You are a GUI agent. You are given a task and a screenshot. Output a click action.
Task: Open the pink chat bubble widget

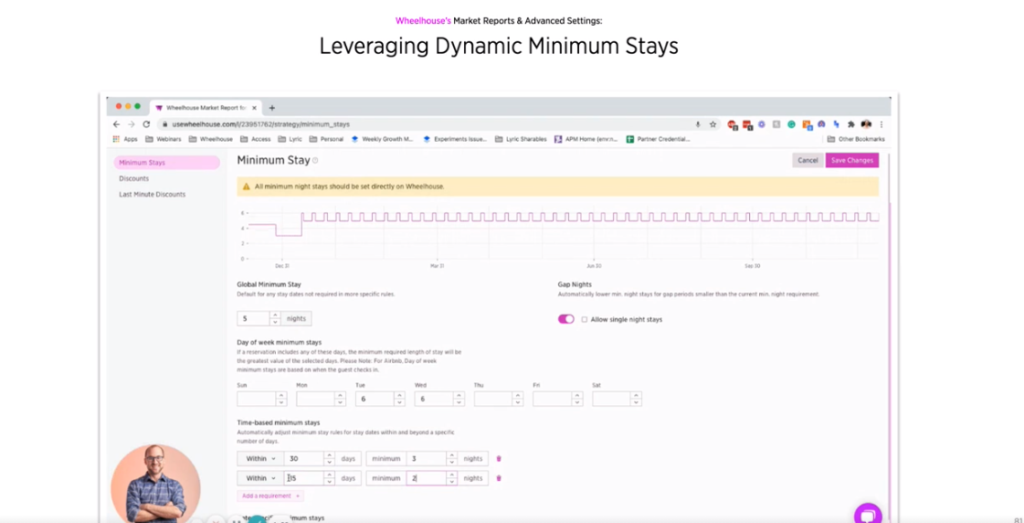[867, 514]
